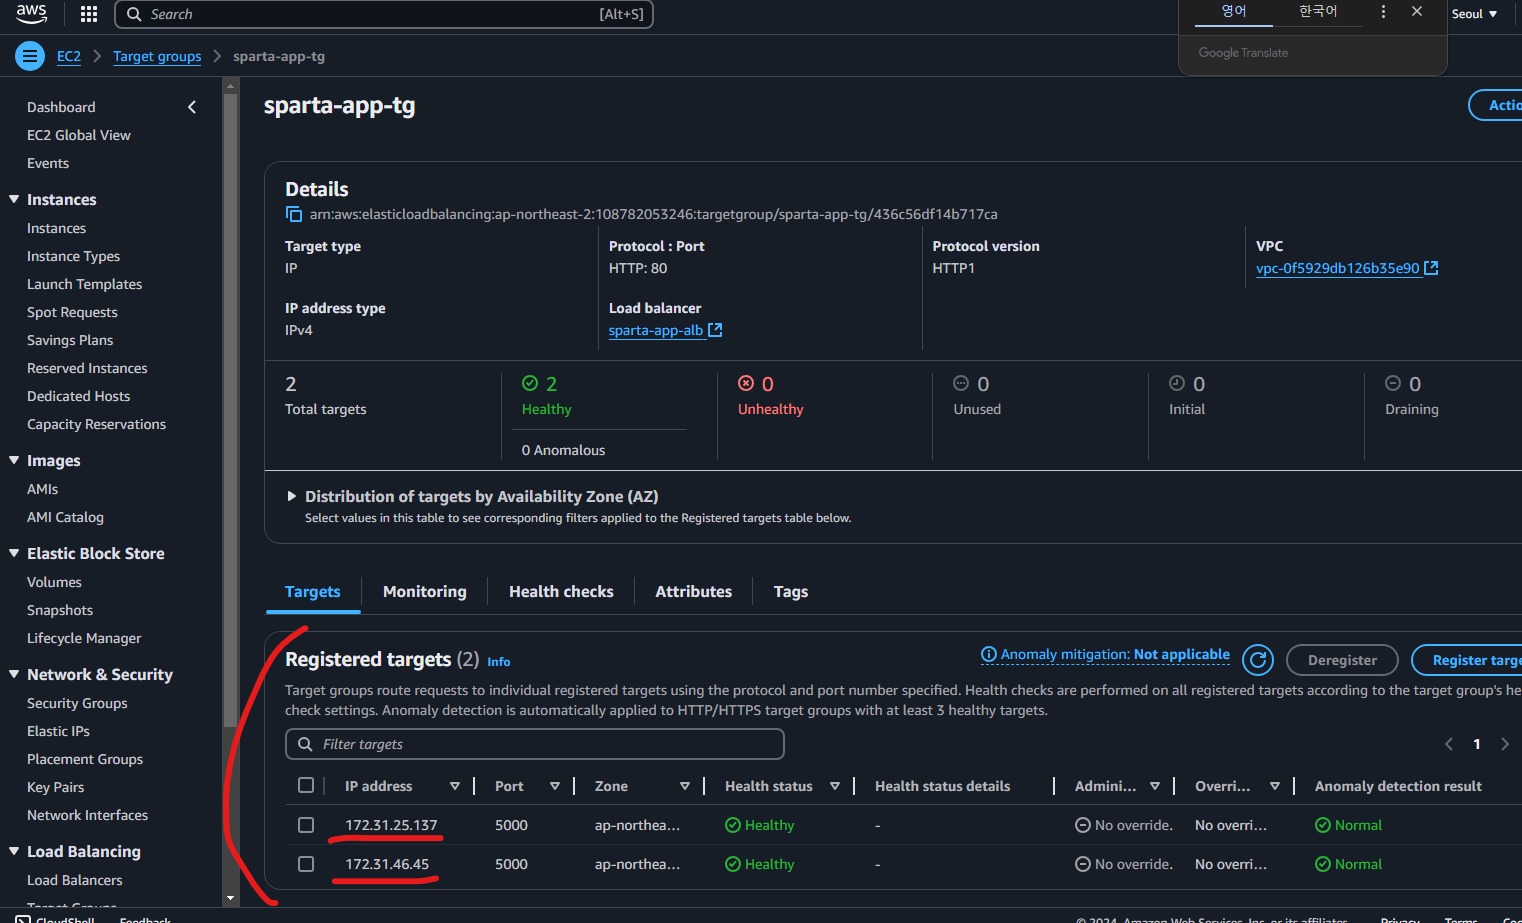Open the Registered targets Info link

(499, 662)
